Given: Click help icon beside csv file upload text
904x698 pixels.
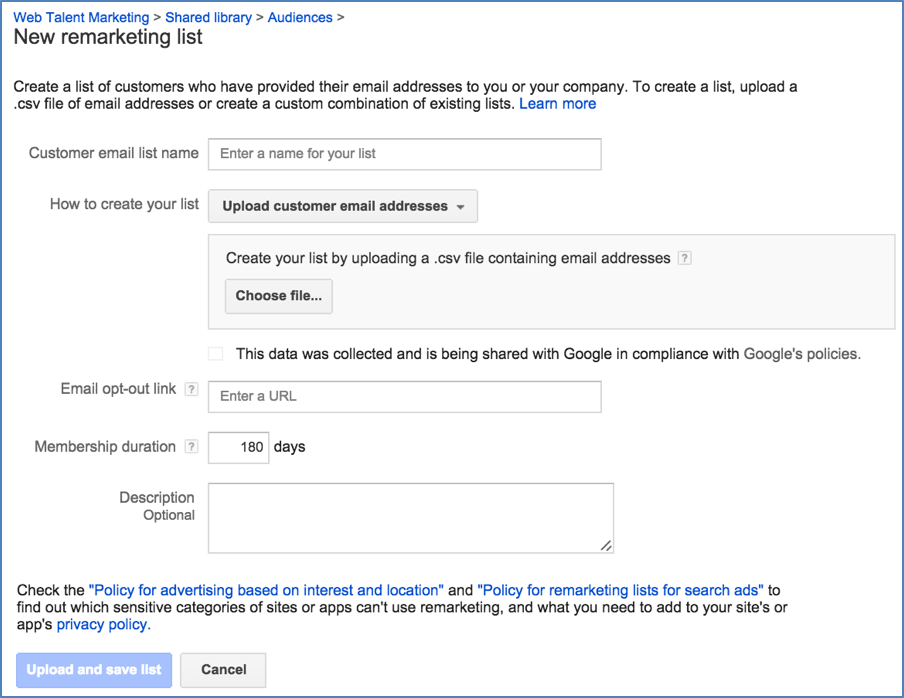Looking at the screenshot, I should [684, 258].
